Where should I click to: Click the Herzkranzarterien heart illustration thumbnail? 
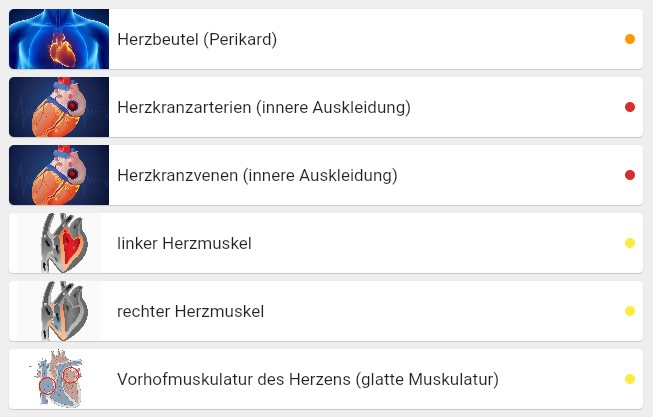pos(59,107)
